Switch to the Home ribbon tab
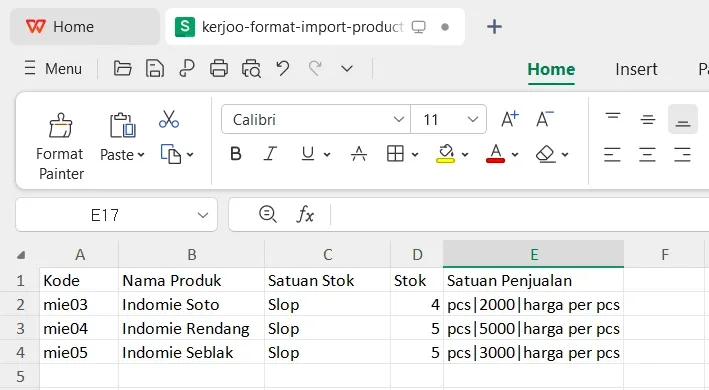Screen dimensions: 709x390 (x=551, y=69)
